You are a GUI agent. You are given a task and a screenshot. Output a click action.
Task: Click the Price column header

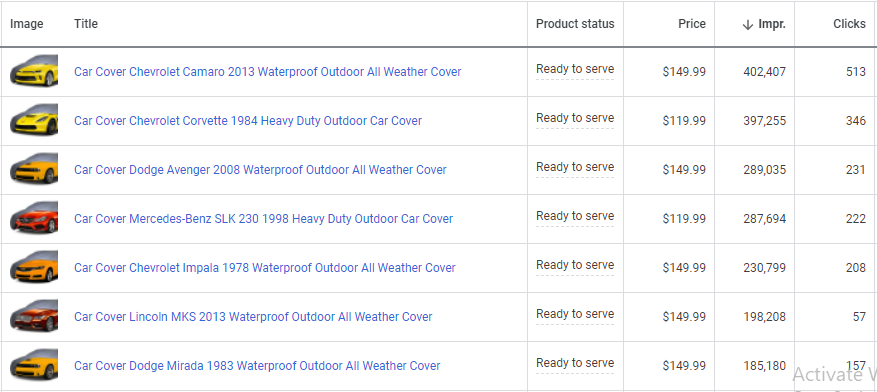point(692,24)
